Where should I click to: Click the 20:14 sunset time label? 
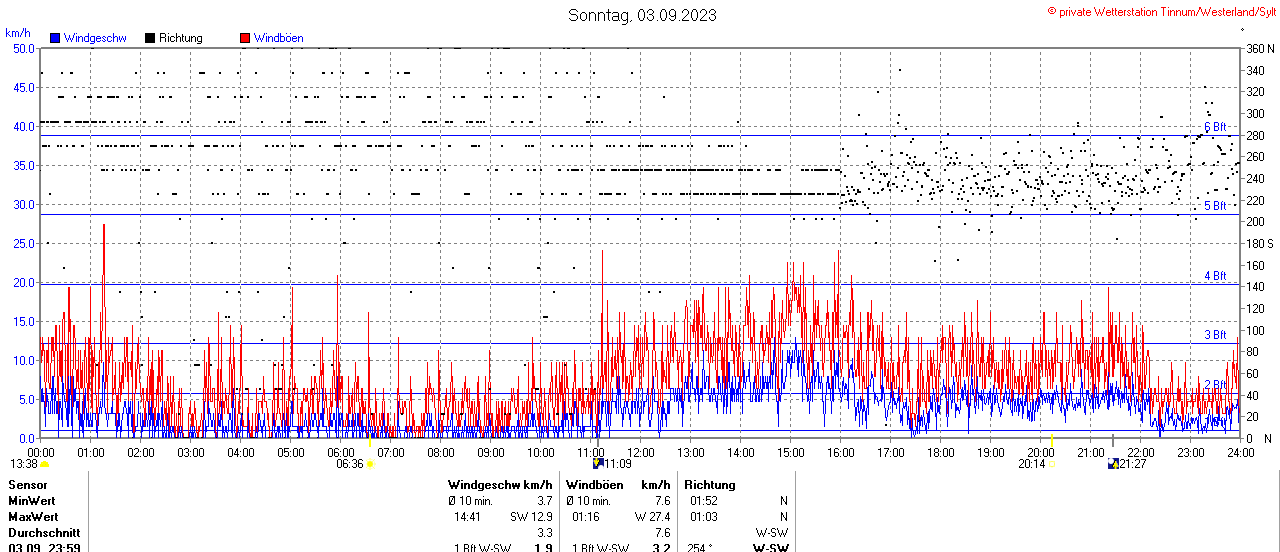tap(1032, 464)
